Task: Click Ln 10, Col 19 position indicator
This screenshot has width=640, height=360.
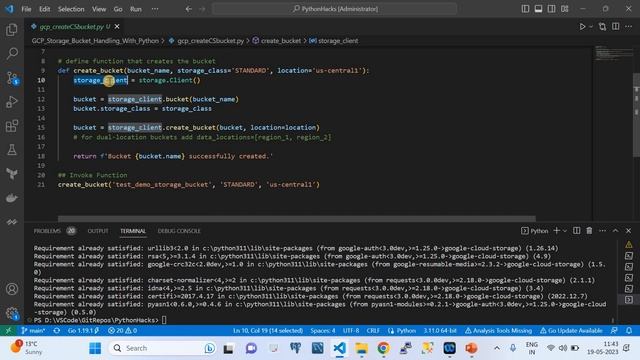Action: [268, 331]
